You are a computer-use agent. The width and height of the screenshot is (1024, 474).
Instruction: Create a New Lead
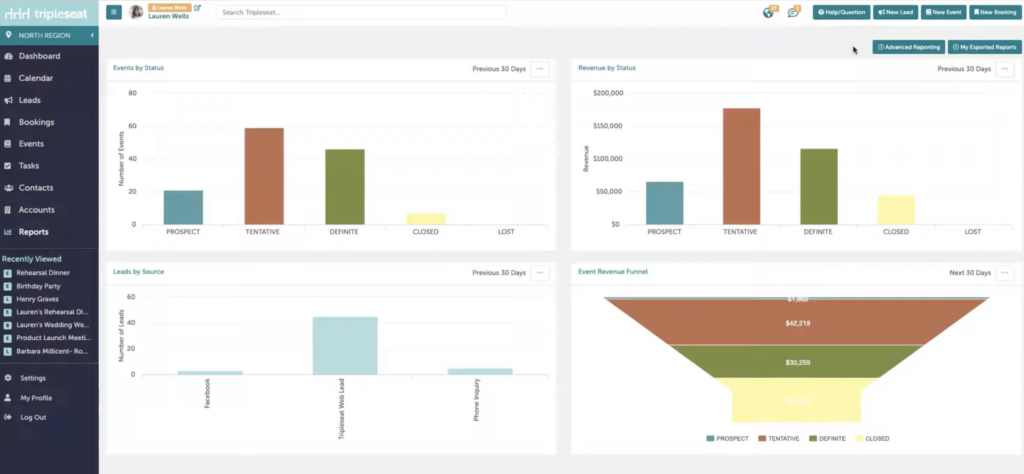[895, 12]
